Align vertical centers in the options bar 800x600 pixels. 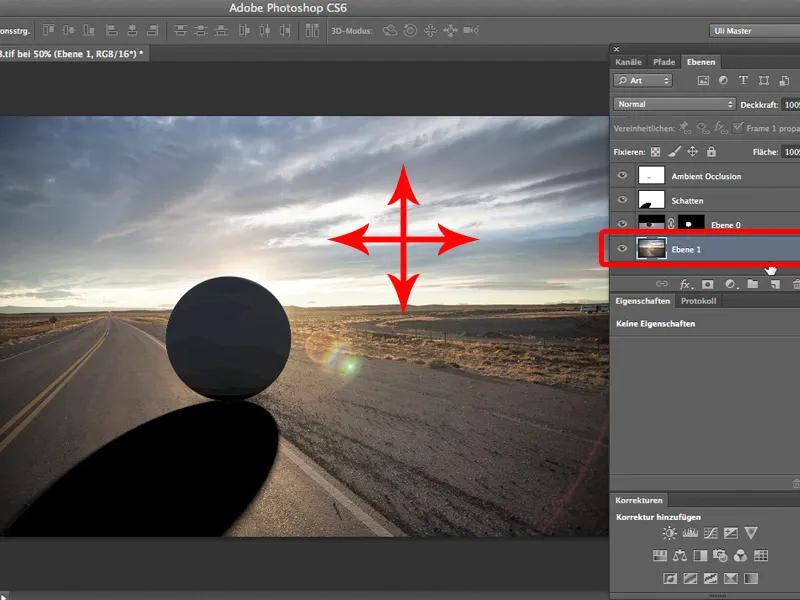[68, 31]
